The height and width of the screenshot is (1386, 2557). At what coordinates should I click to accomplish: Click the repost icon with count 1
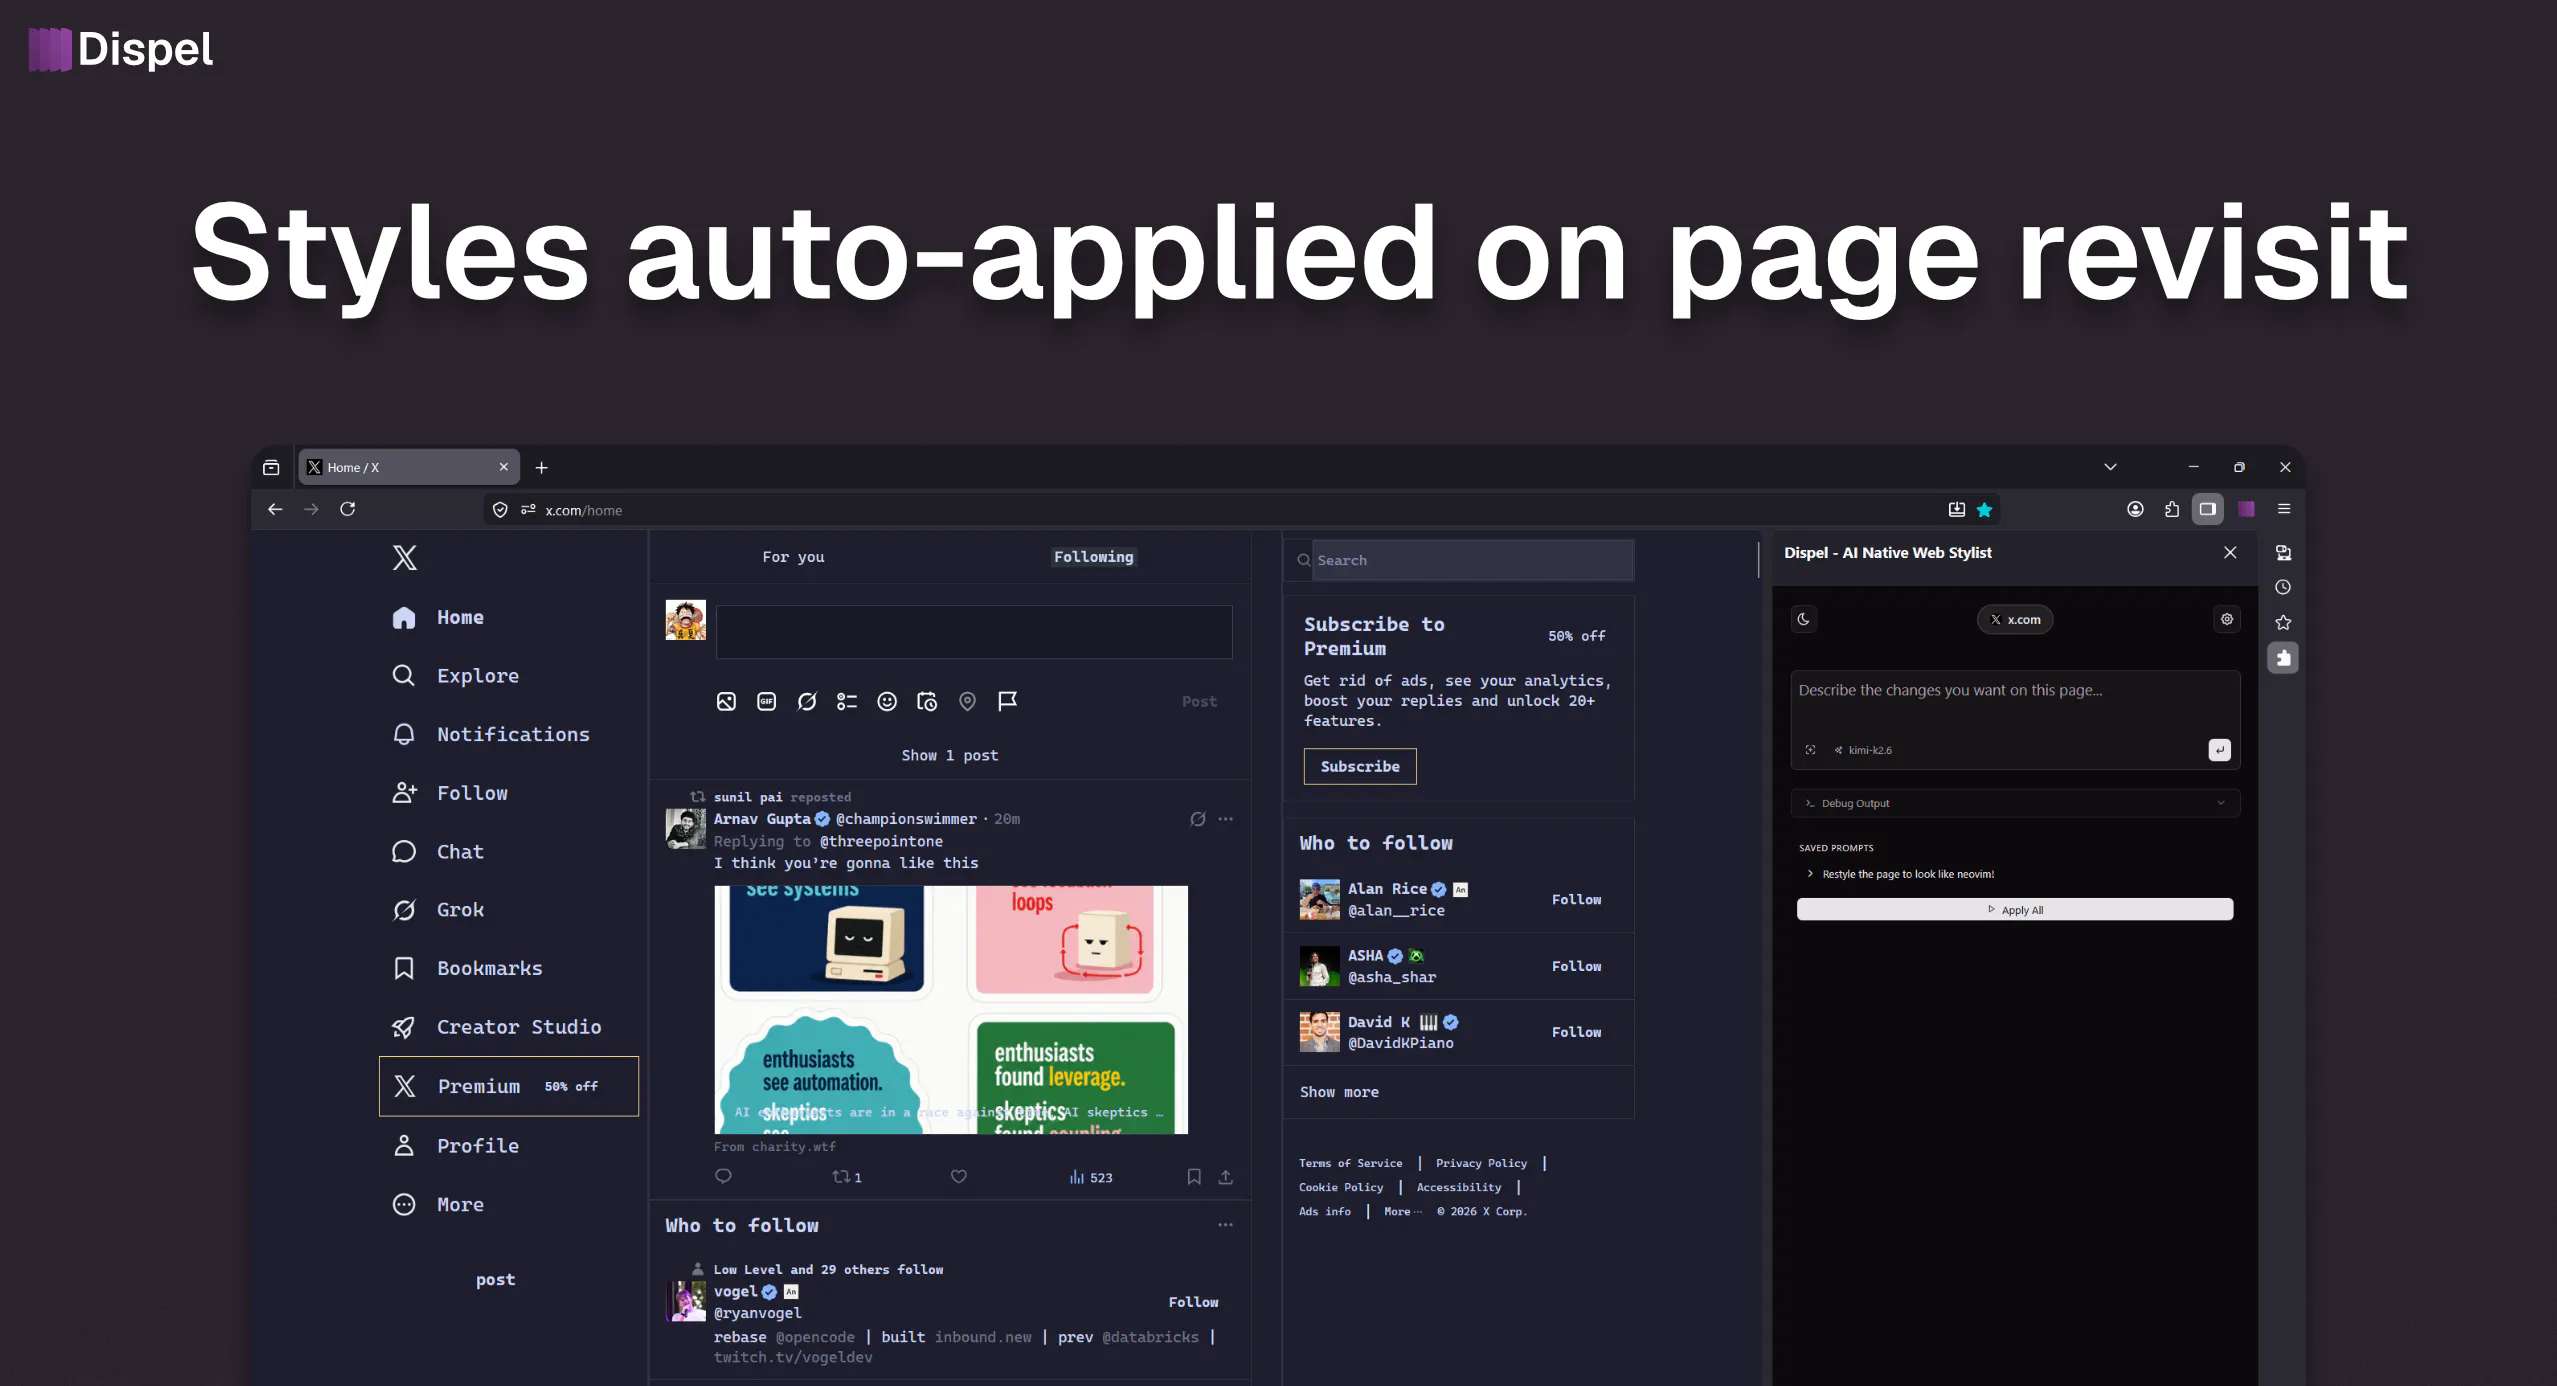click(847, 1177)
